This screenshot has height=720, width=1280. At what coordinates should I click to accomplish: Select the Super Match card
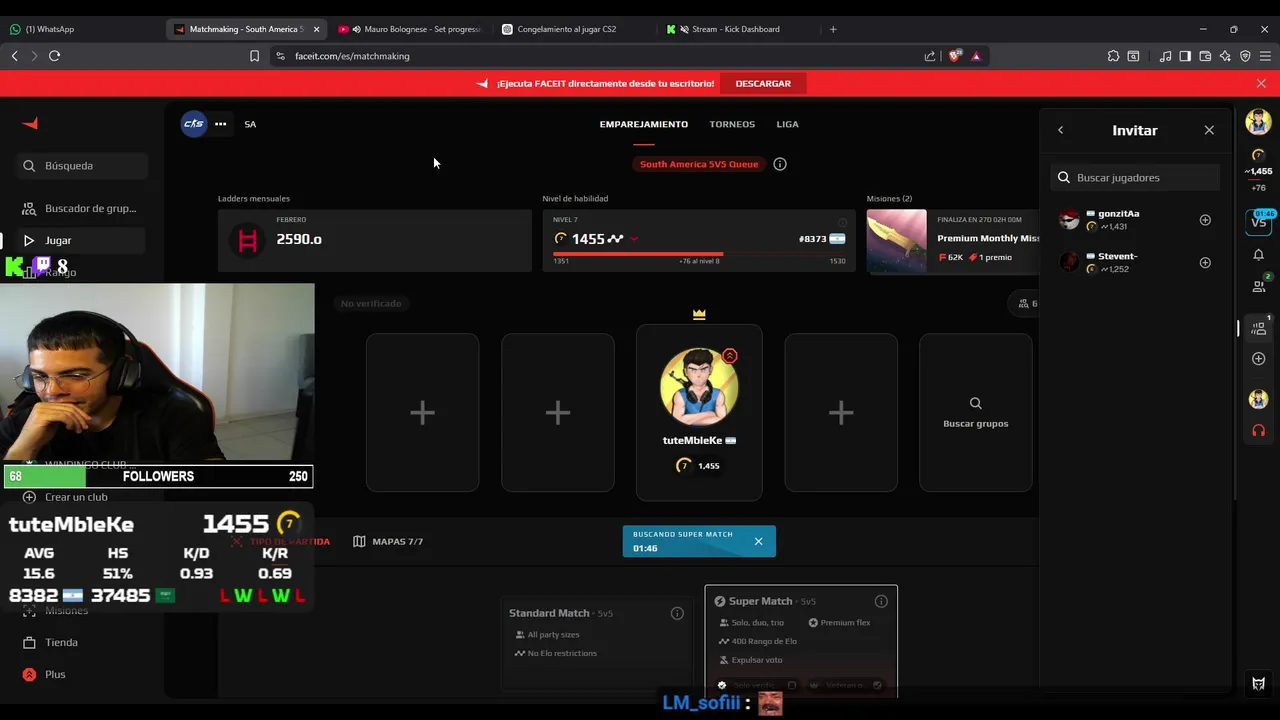801,640
